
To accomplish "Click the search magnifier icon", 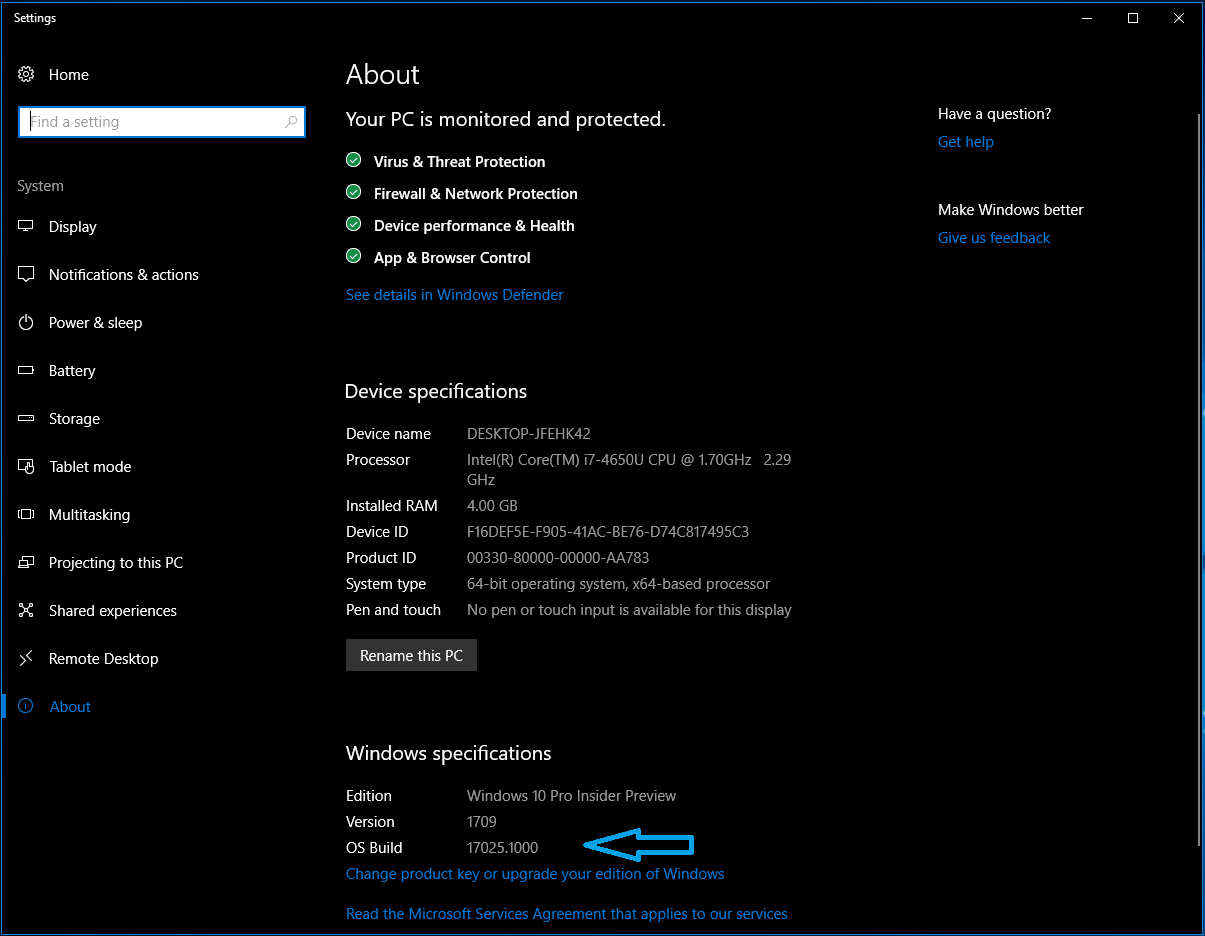I will [291, 122].
